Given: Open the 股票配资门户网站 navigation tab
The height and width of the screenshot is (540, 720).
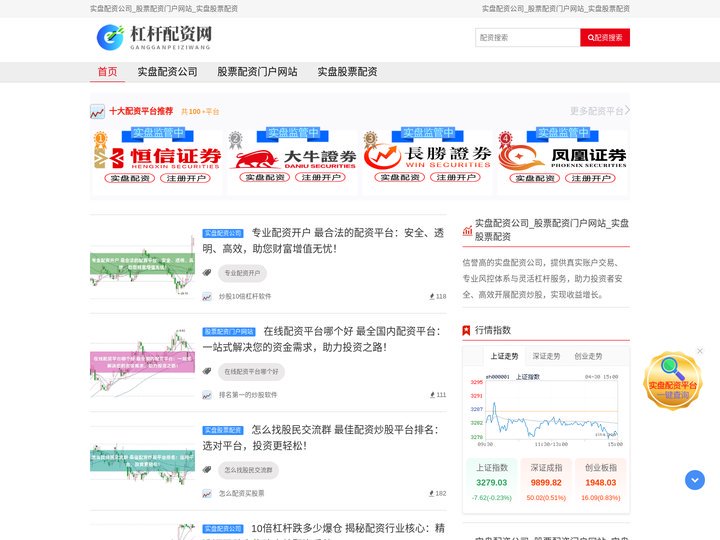Looking at the screenshot, I should 257,72.
